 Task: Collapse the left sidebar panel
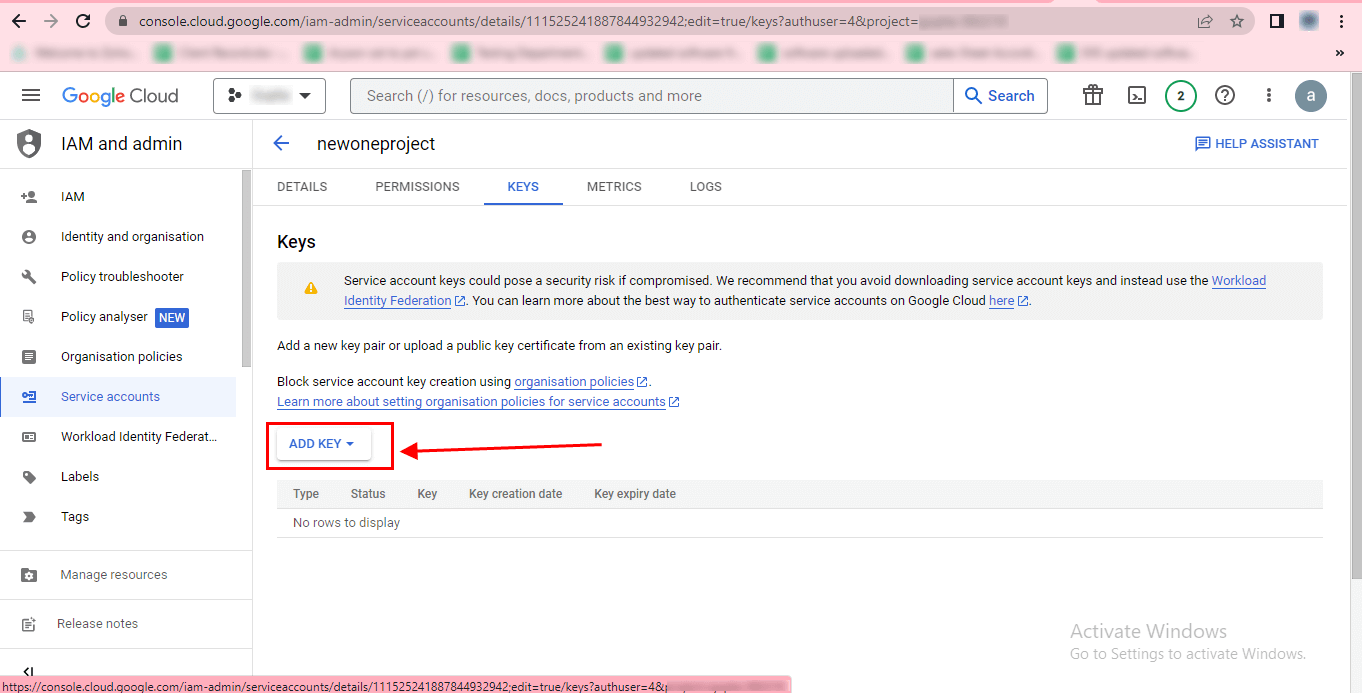click(x=28, y=673)
